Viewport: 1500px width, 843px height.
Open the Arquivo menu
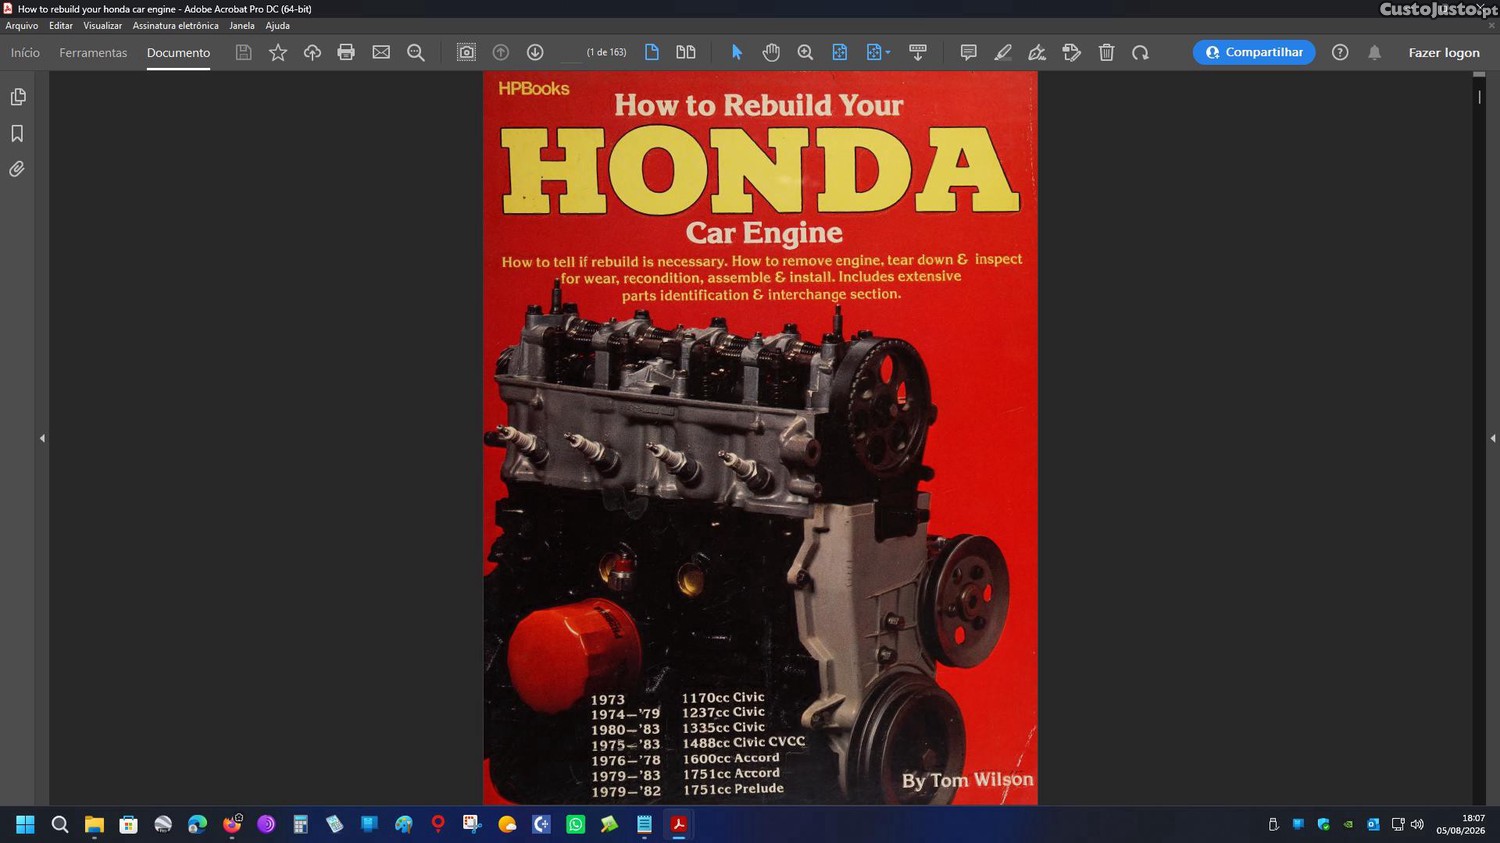22,26
